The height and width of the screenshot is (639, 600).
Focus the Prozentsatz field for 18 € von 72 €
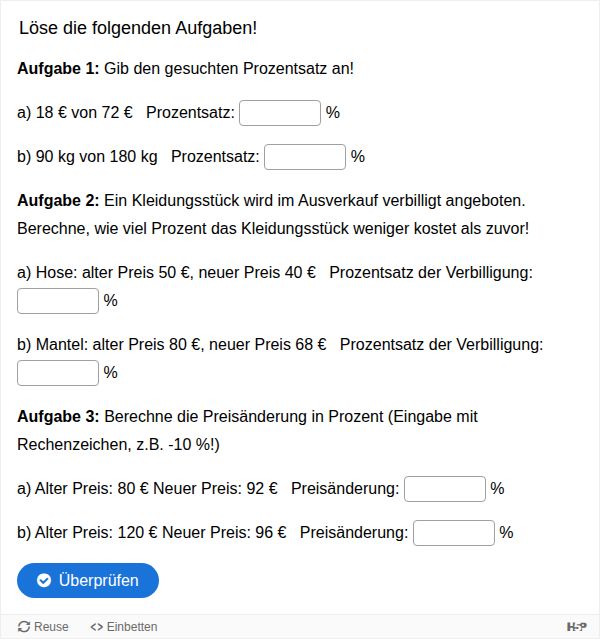(280, 113)
